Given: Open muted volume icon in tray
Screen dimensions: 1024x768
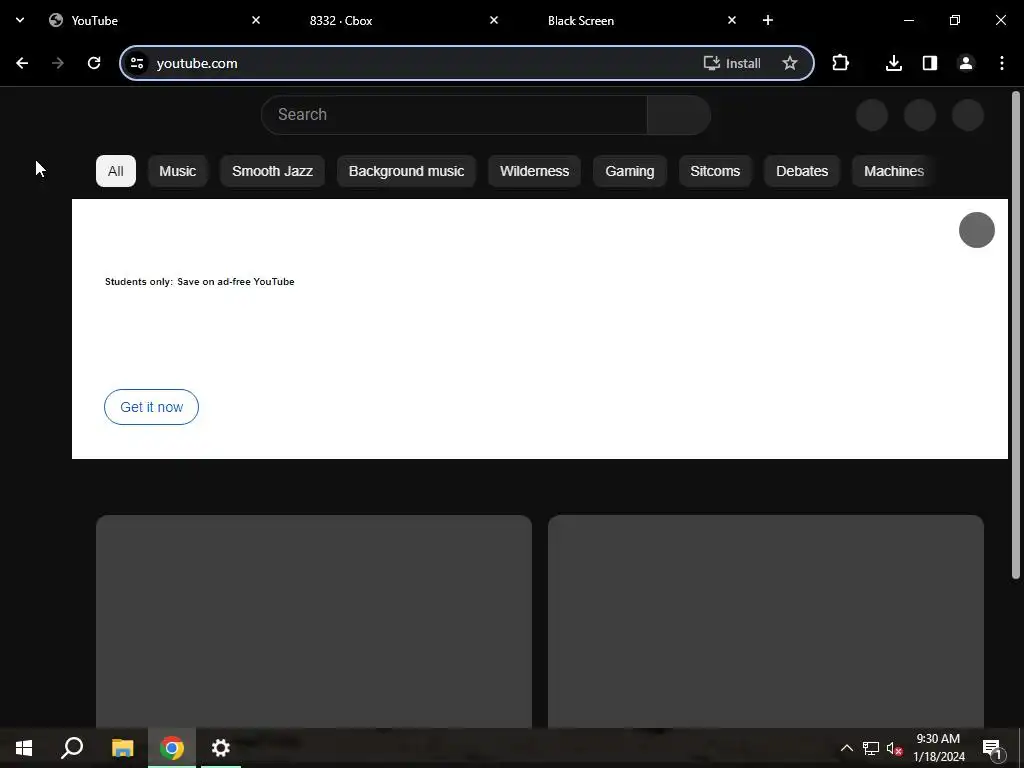Looking at the screenshot, I should tap(894, 748).
